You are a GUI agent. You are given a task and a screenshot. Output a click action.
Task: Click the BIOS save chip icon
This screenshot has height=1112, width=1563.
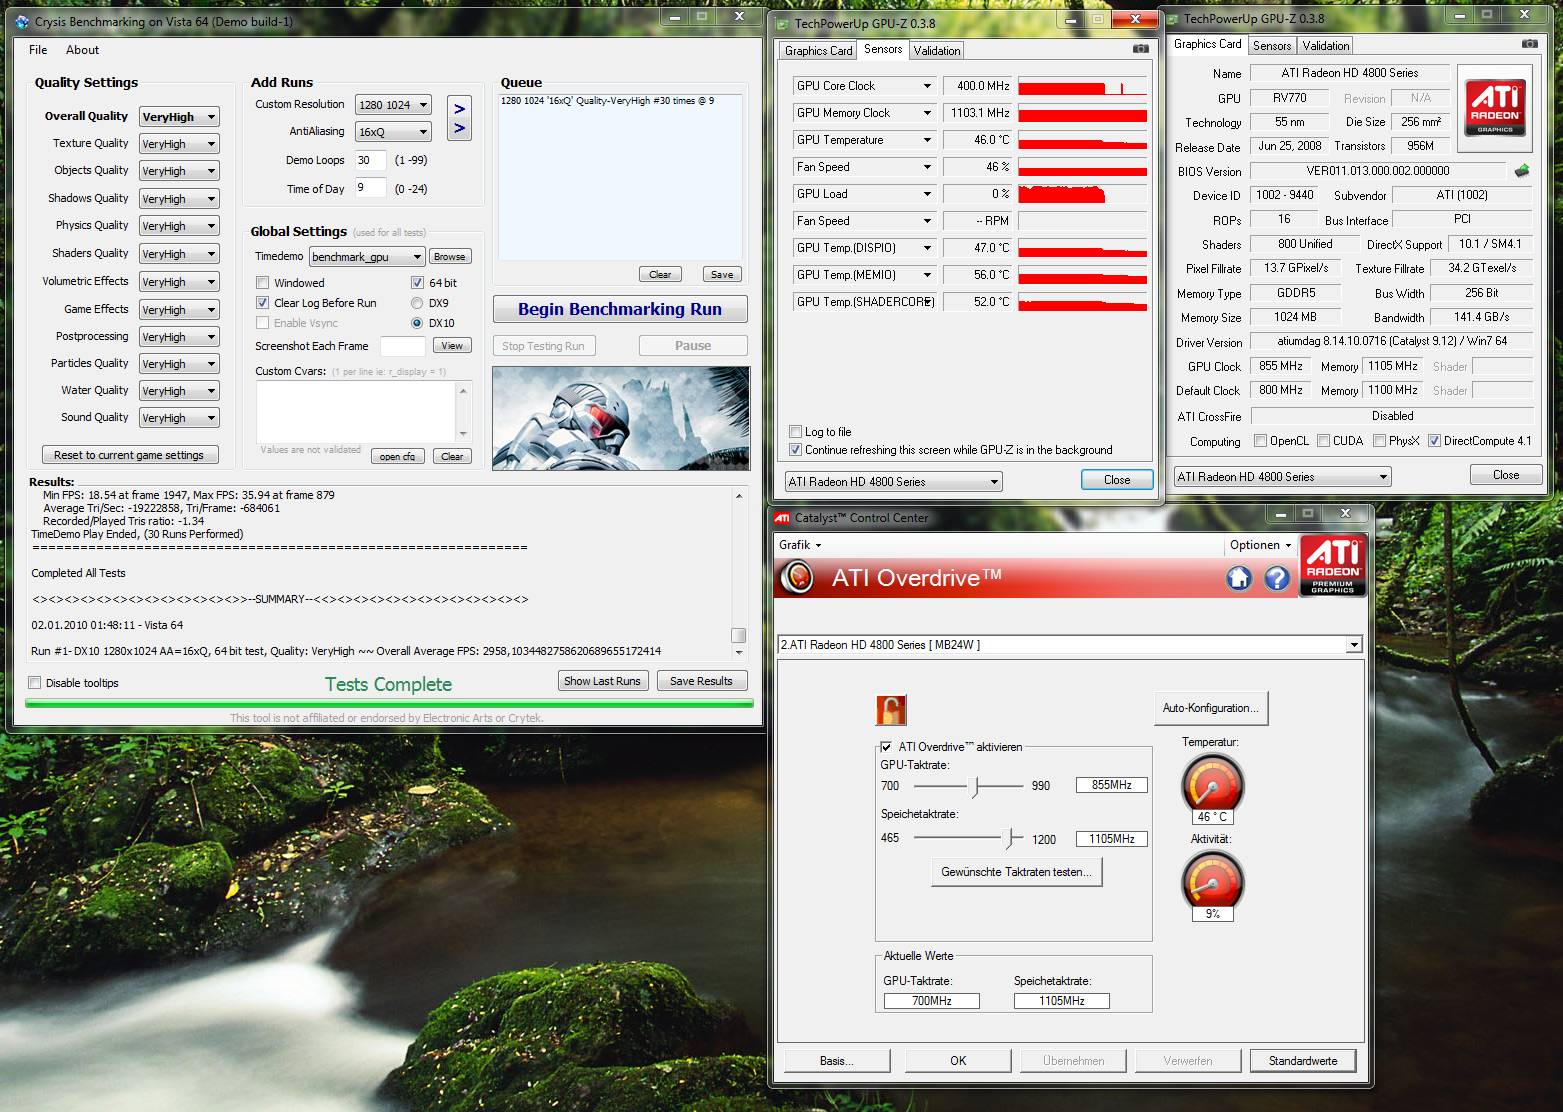[x=1522, y=171]
